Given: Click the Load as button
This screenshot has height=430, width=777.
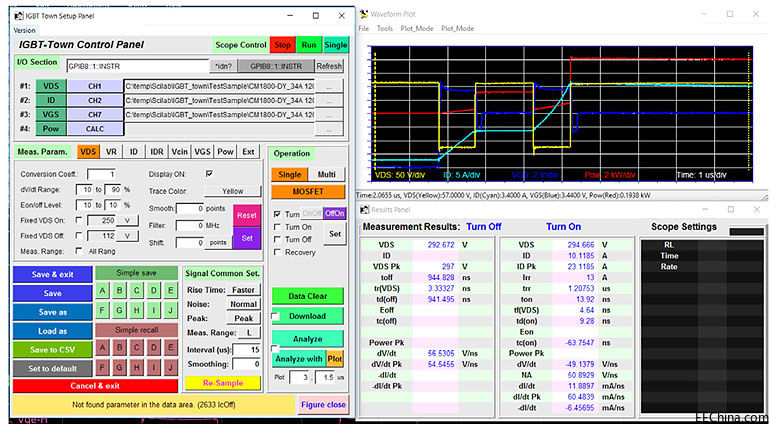Looking at the screenshot, I should [53, 331].
